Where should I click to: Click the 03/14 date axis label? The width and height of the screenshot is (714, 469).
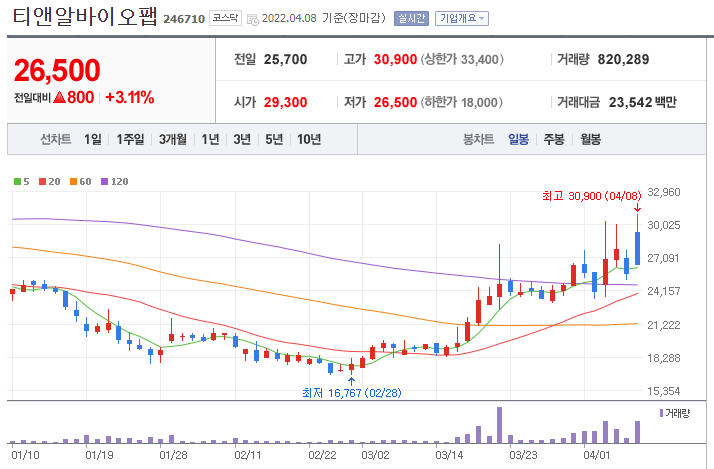click(449, 455)
